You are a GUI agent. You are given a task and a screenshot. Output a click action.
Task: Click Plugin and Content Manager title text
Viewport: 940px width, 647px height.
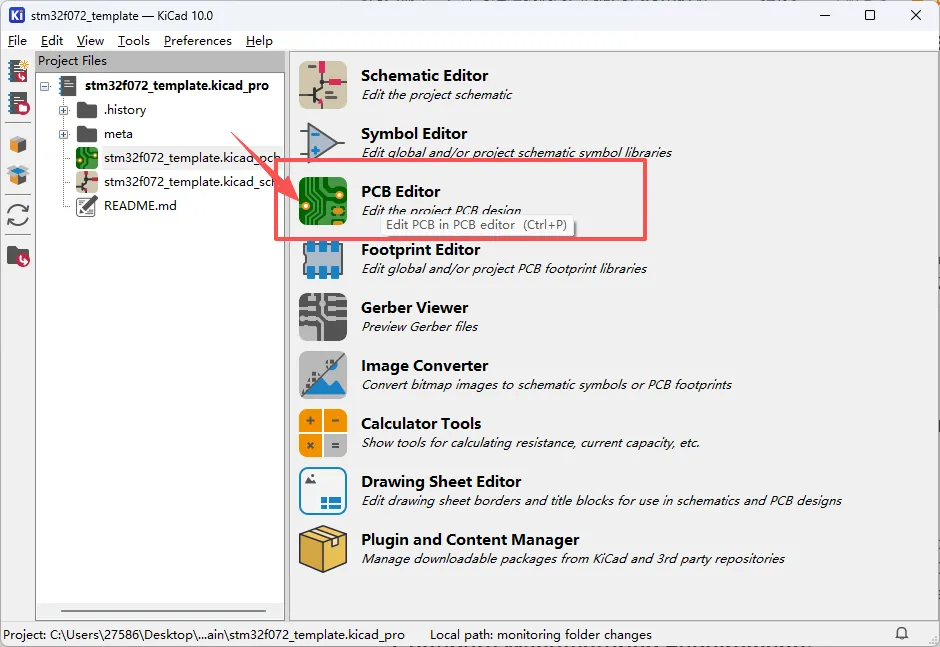click(470, 540)
